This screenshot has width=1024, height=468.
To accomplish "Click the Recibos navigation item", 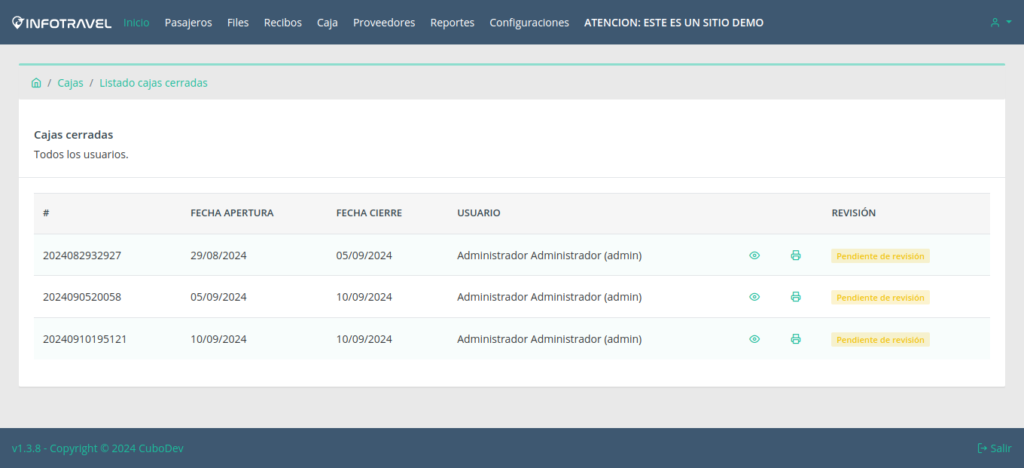I will click(x=283, y=22).
